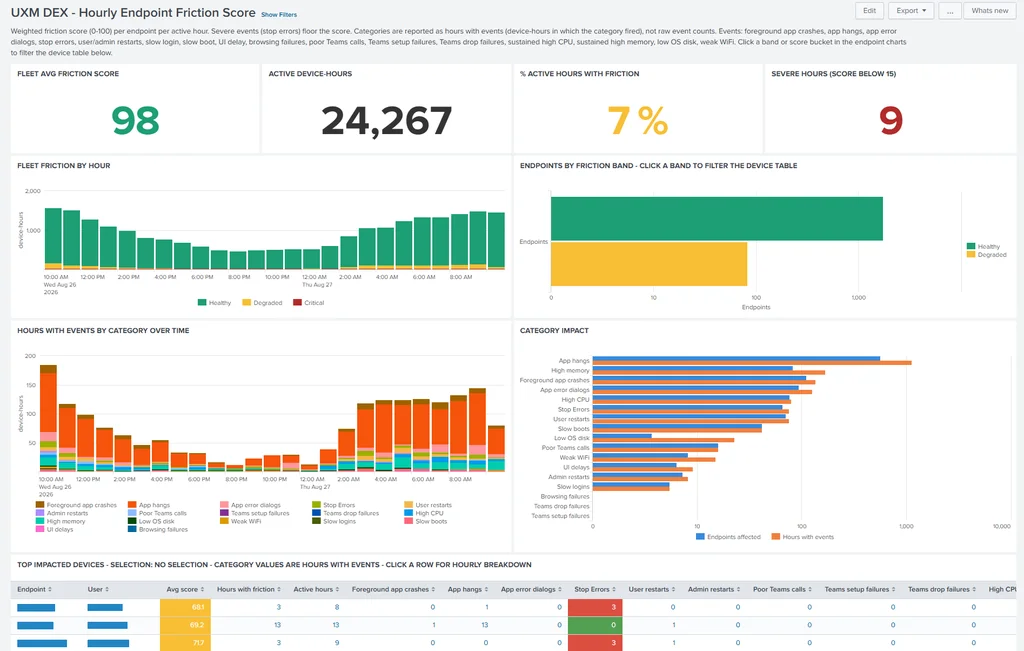Sort by Hours with friction column
1024x651 pixels.
pos(279,590)
